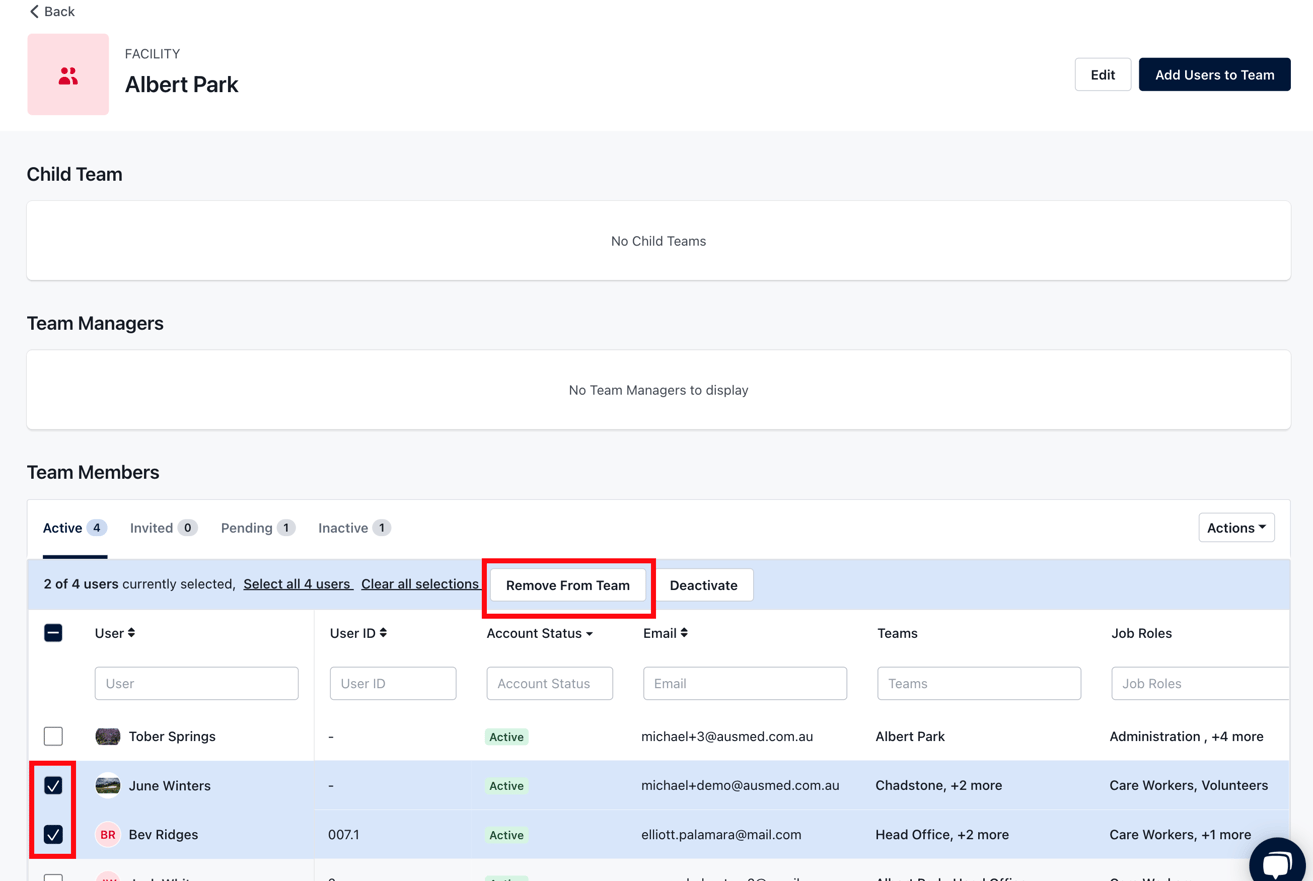Click email michael+3@ausmed.com.au
1313x881 pixels.
click(x=727, y=737)
